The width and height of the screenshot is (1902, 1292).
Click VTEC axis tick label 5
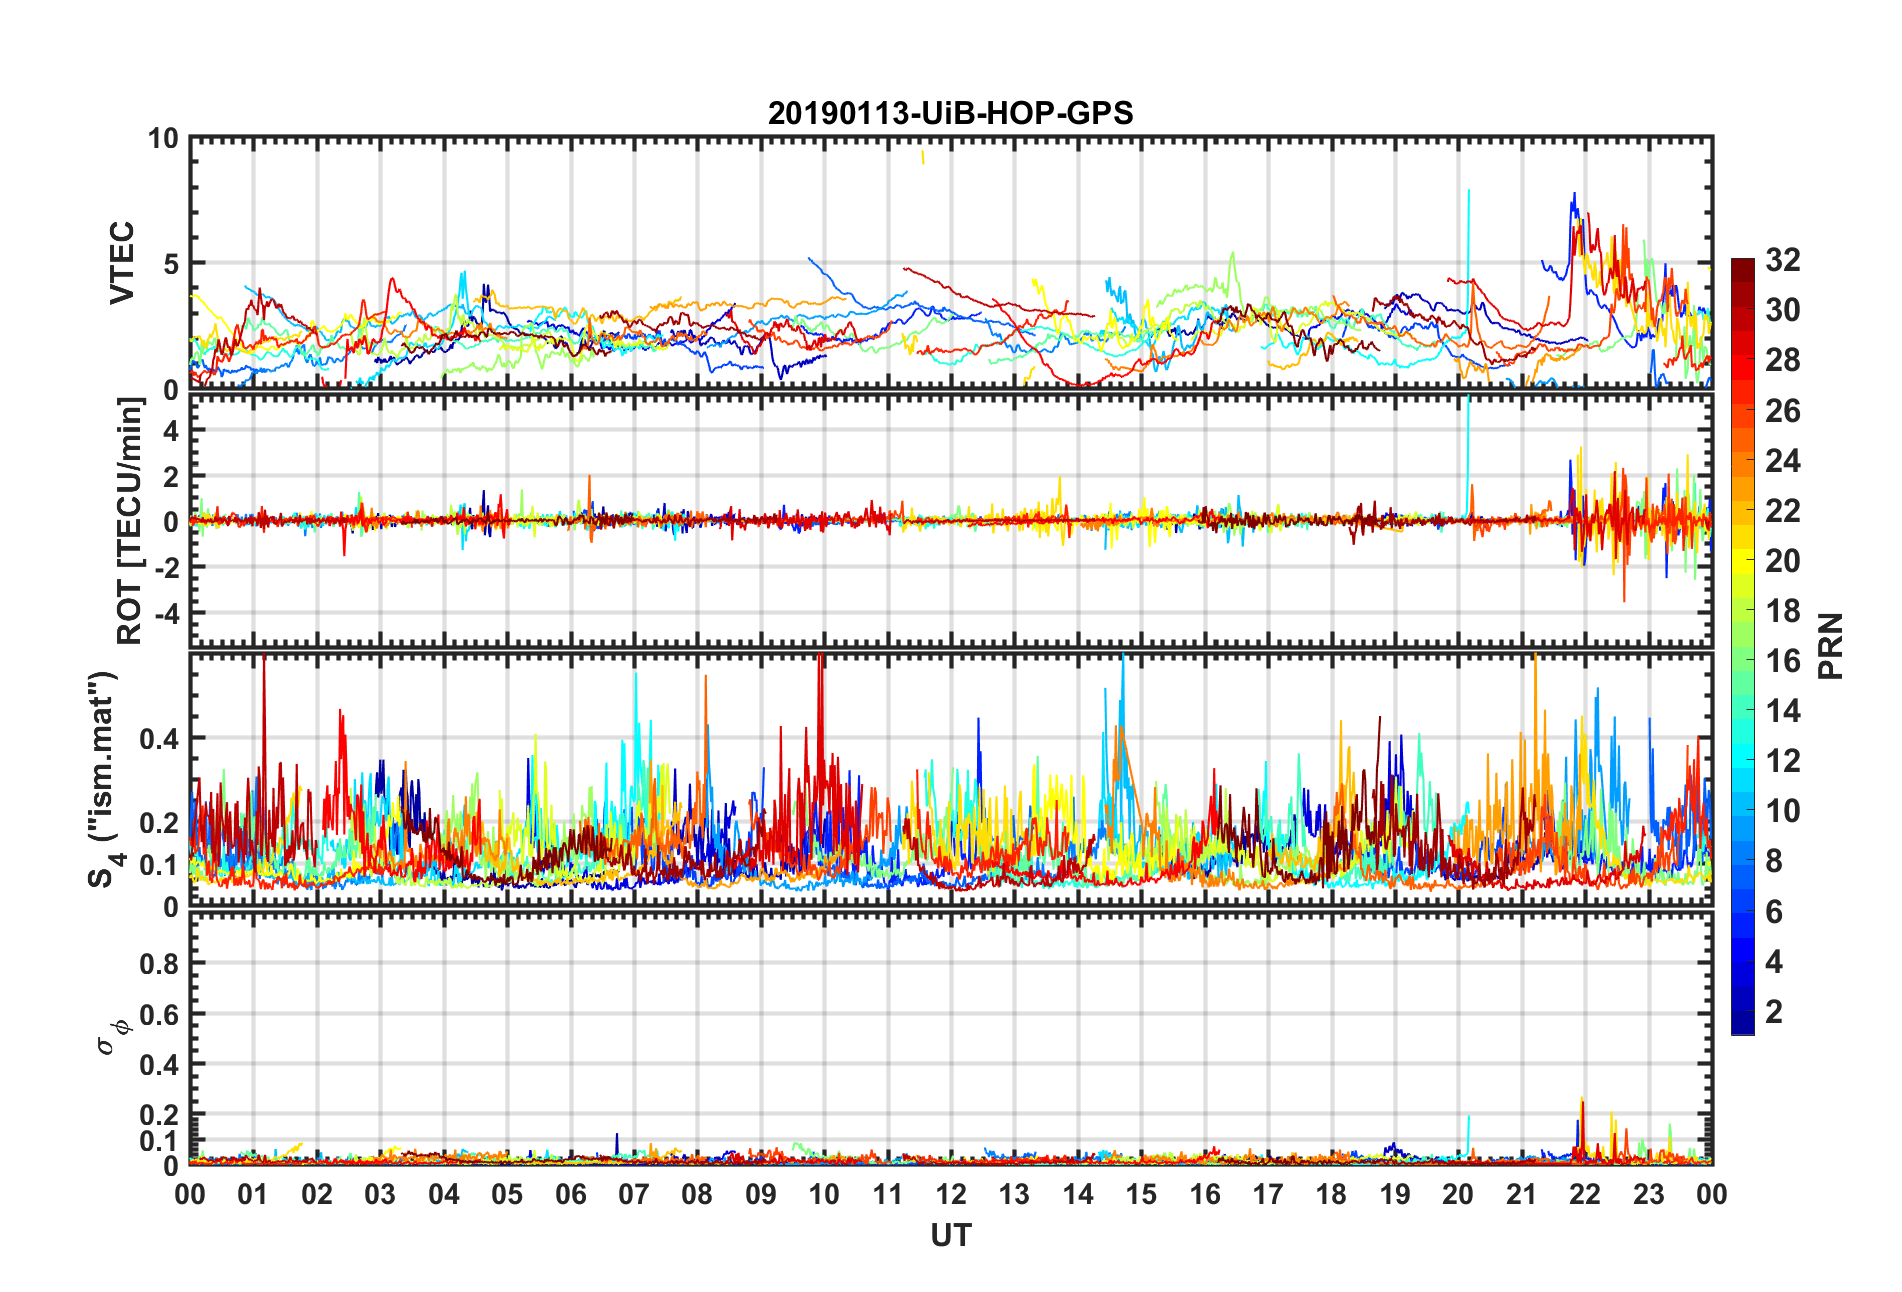coord(171,264)
